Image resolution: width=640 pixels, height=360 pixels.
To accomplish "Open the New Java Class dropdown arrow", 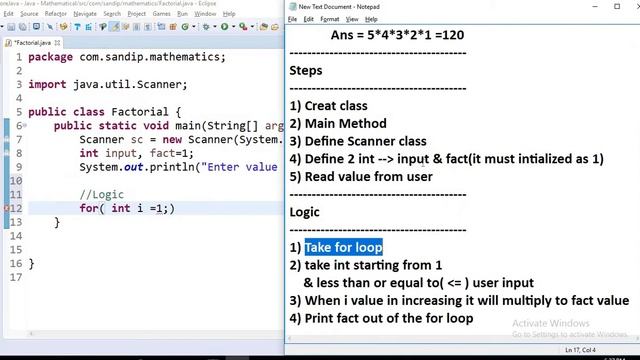I will [194, 27].
